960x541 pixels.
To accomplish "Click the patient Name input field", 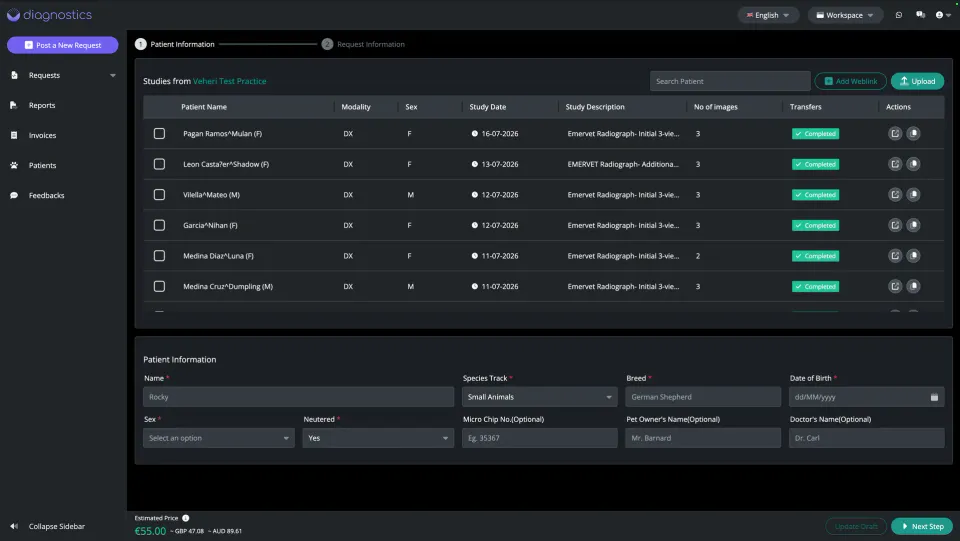I will coord(299,397).
